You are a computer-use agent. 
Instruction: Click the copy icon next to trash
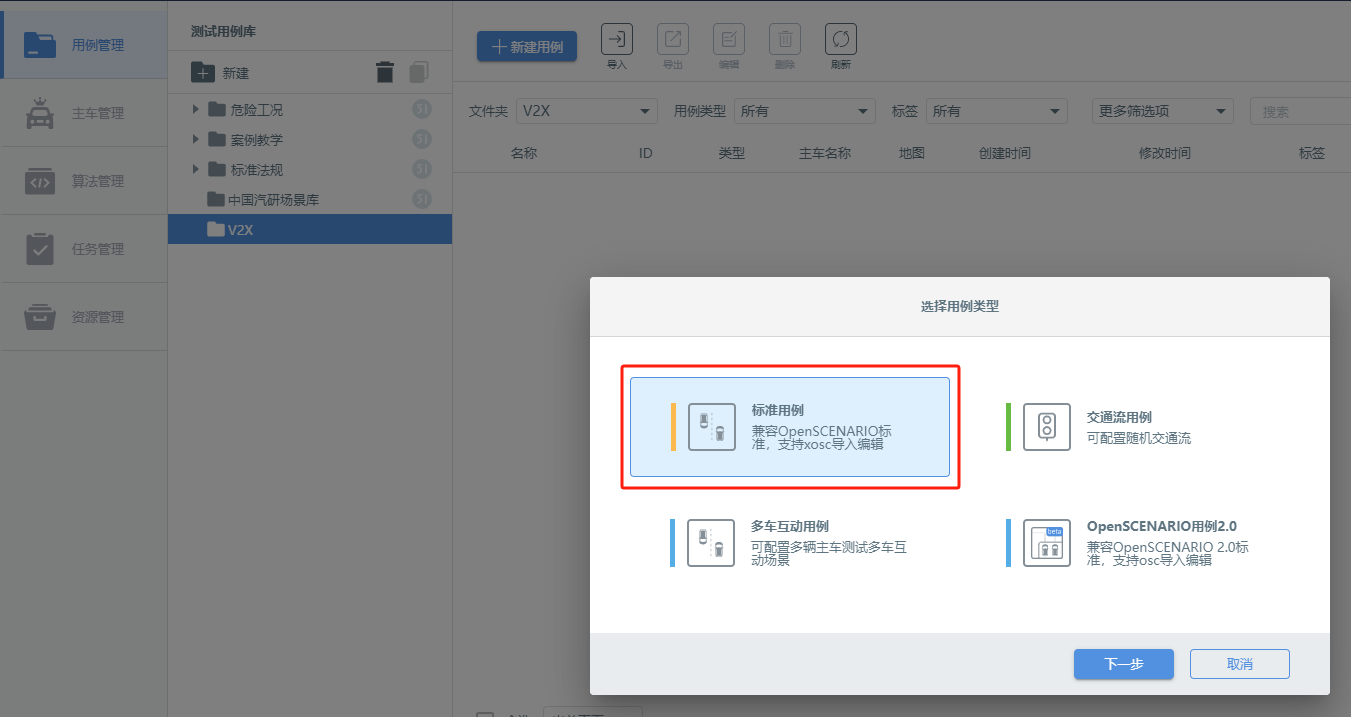point(419,72)
